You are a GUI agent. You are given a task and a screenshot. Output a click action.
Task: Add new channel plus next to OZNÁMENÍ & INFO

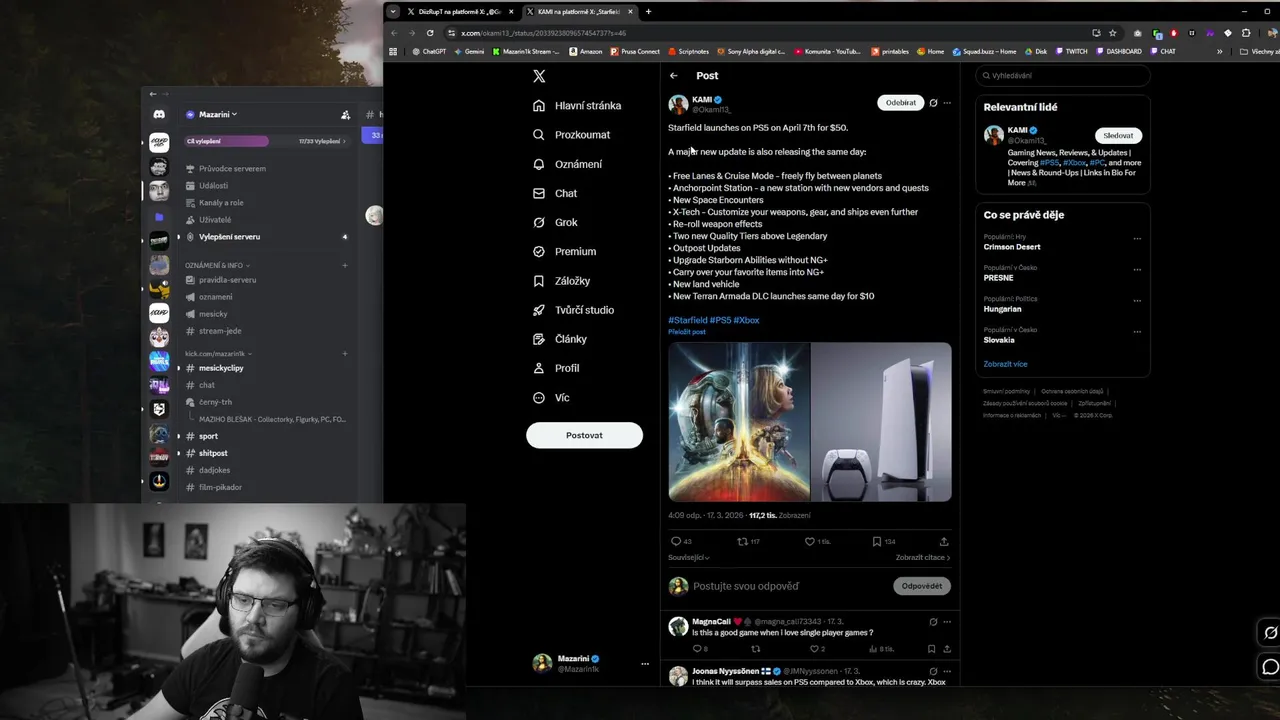point(345,265)
